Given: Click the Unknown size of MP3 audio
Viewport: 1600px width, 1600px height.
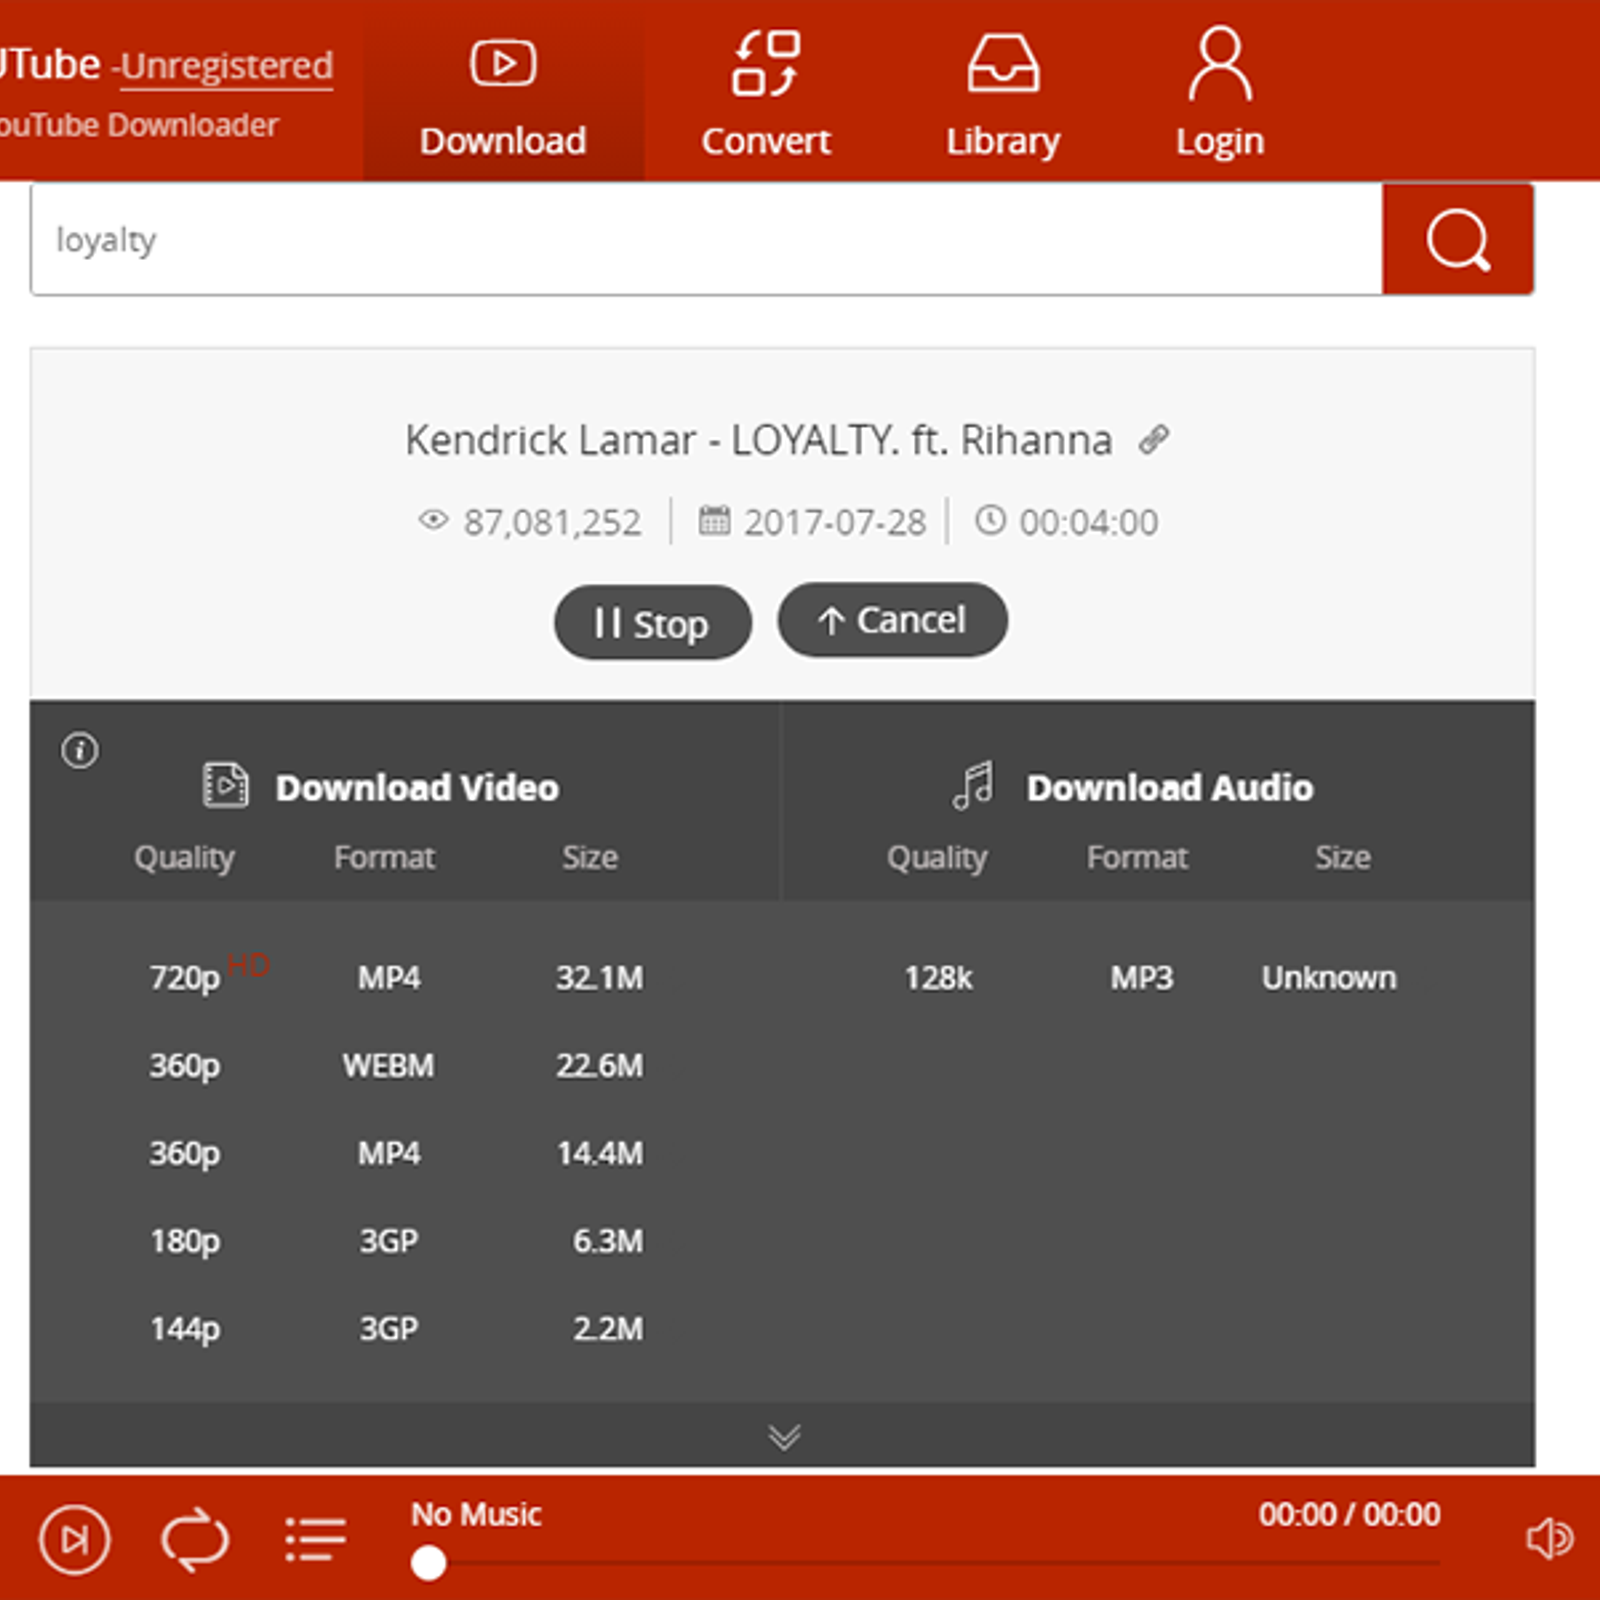Looking at the screenshot, I should click(1329, 977).
